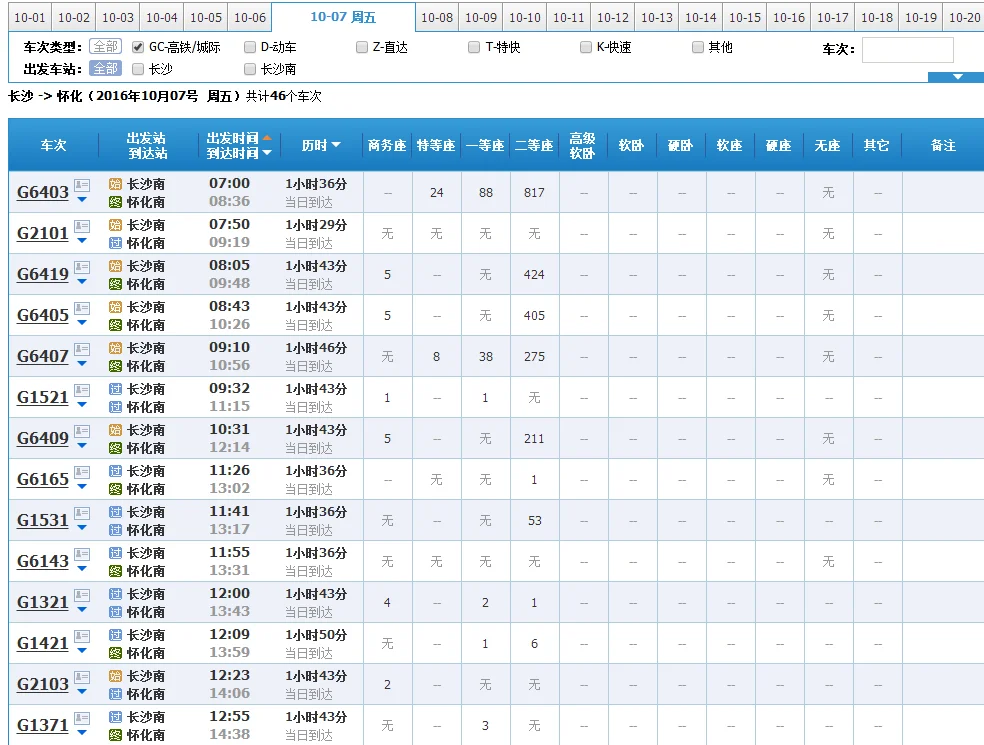
Task: Click the passenger info icon next to G2101
Action: [81, 225]
